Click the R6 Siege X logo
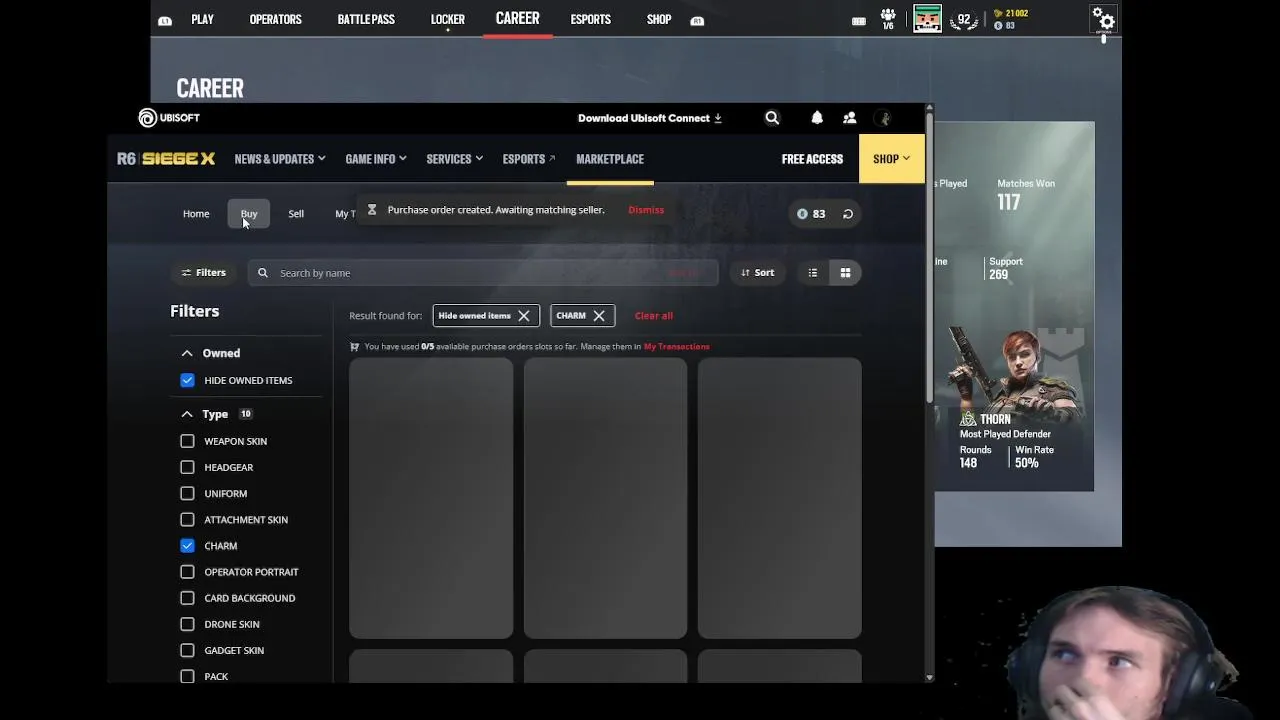The height and width of the screenshot is (720, 1280). 166,159
